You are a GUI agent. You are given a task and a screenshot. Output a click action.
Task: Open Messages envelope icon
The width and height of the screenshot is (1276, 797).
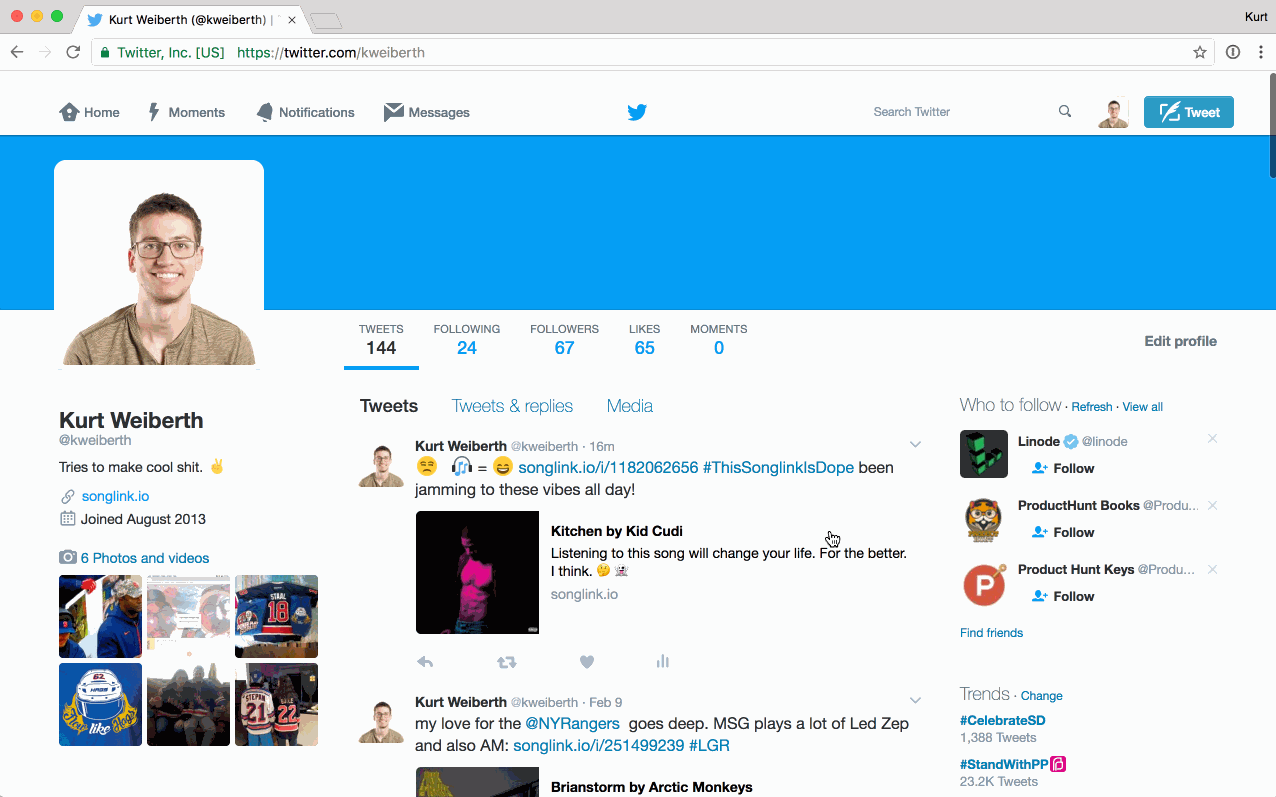pos(394,112)
